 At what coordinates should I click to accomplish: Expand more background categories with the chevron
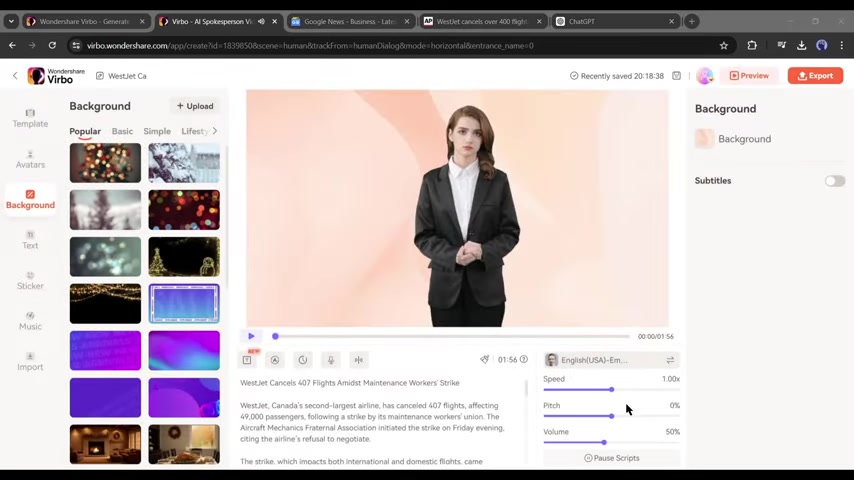tap(215, 131)
